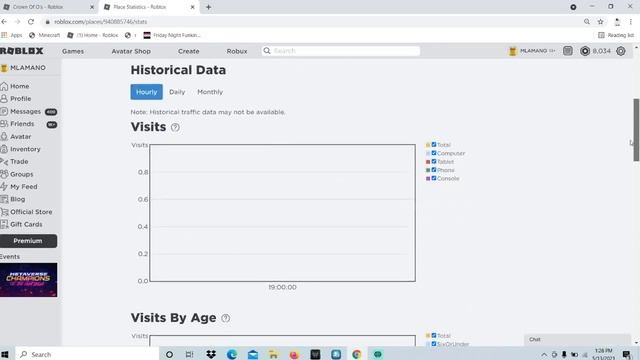This screenshot has width=640, height=360.
Task: Click the Robux balance icon
Action: pyautogui.click(x=585, y=51)
